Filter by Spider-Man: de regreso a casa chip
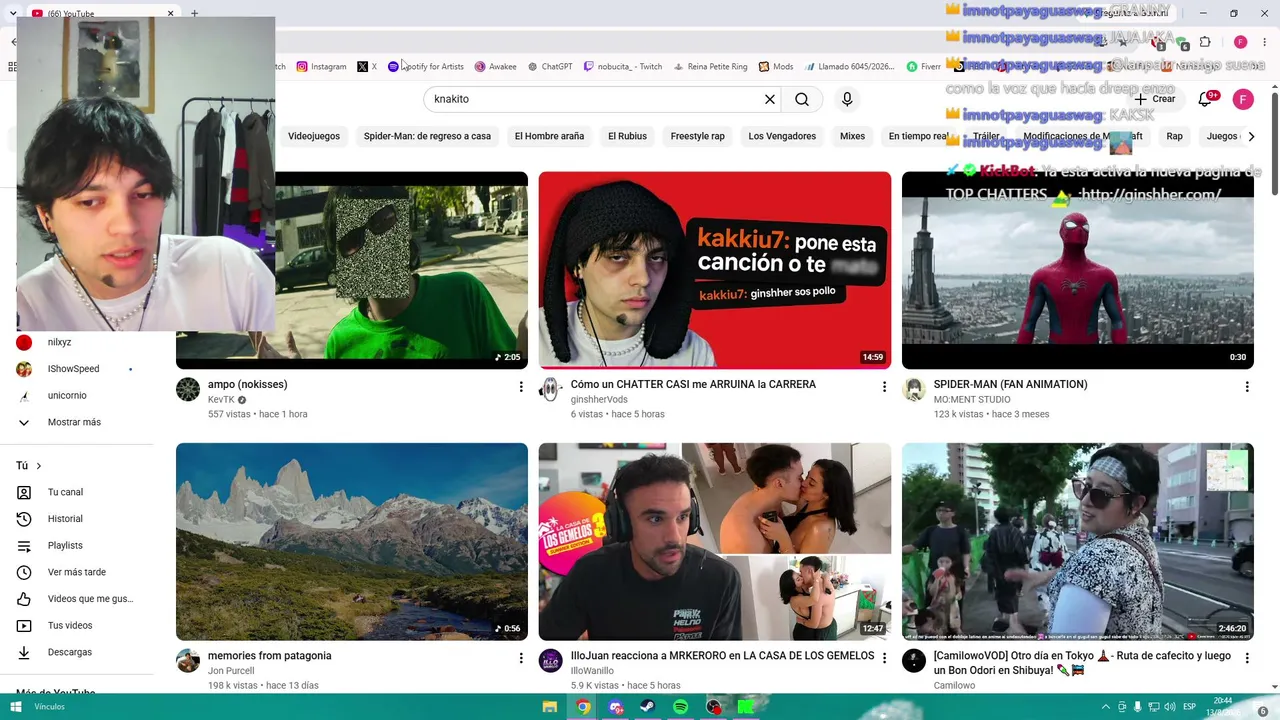Viewport: 1280px width, 720px height. pyautogui.click(x=427, y=136)
